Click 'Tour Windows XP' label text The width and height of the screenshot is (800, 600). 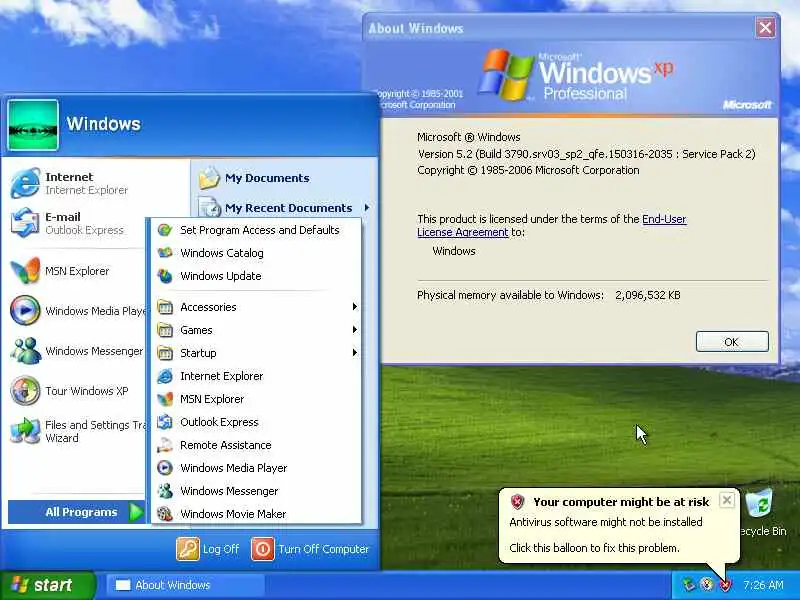click(86, 391)
